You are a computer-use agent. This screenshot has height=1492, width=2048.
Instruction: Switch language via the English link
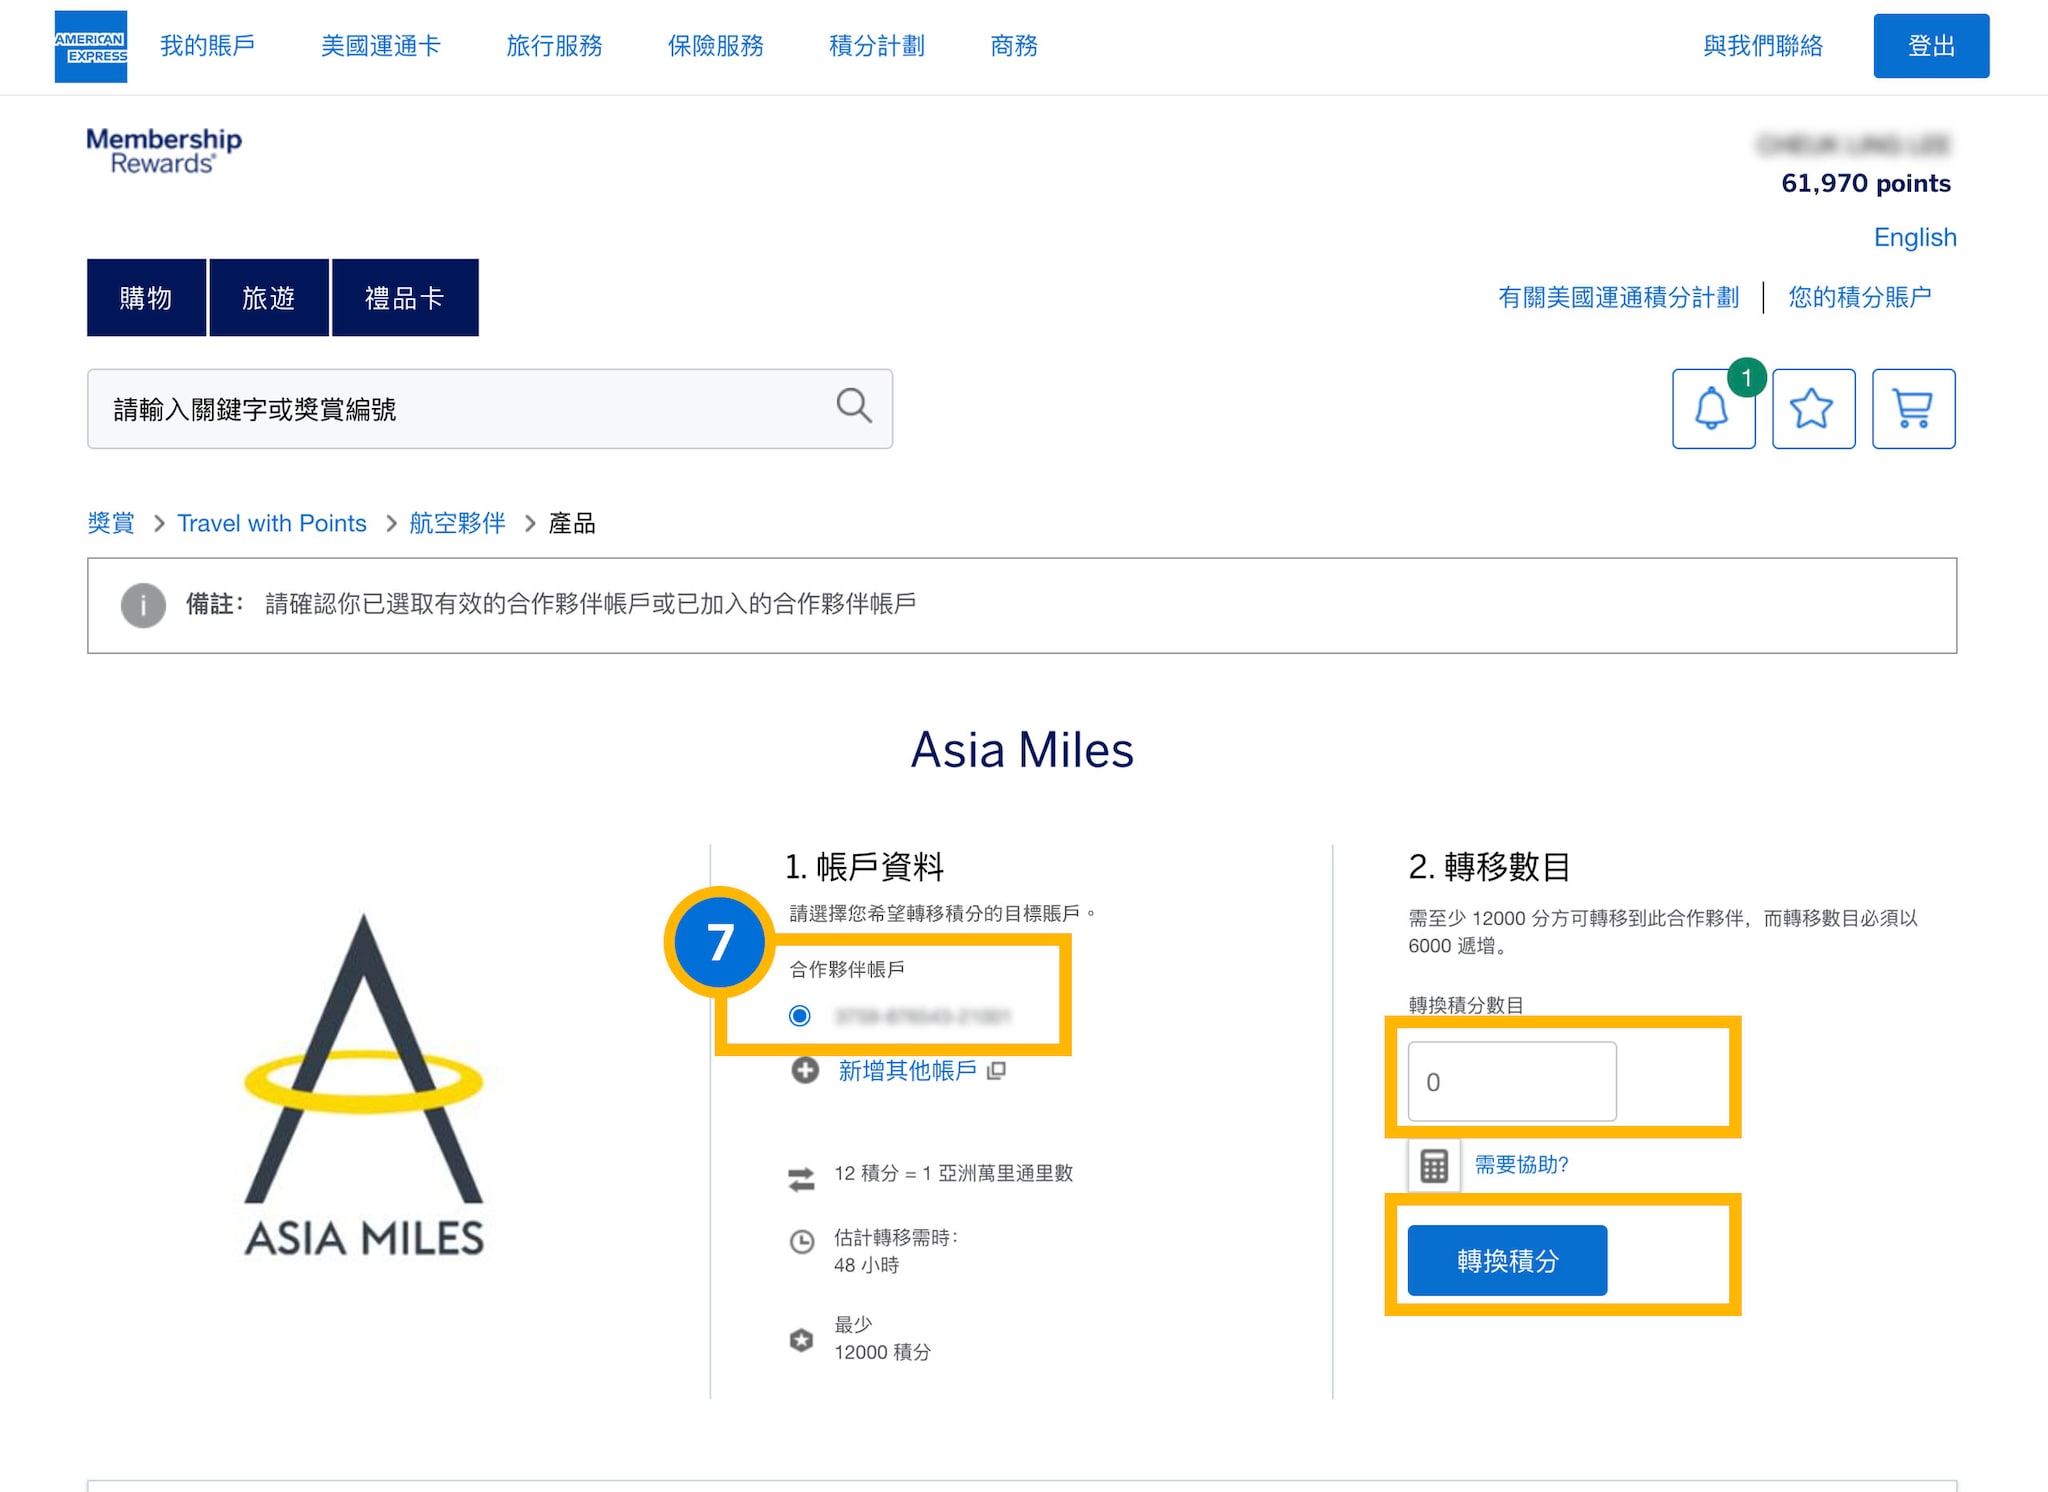[x=1914, y=237]
